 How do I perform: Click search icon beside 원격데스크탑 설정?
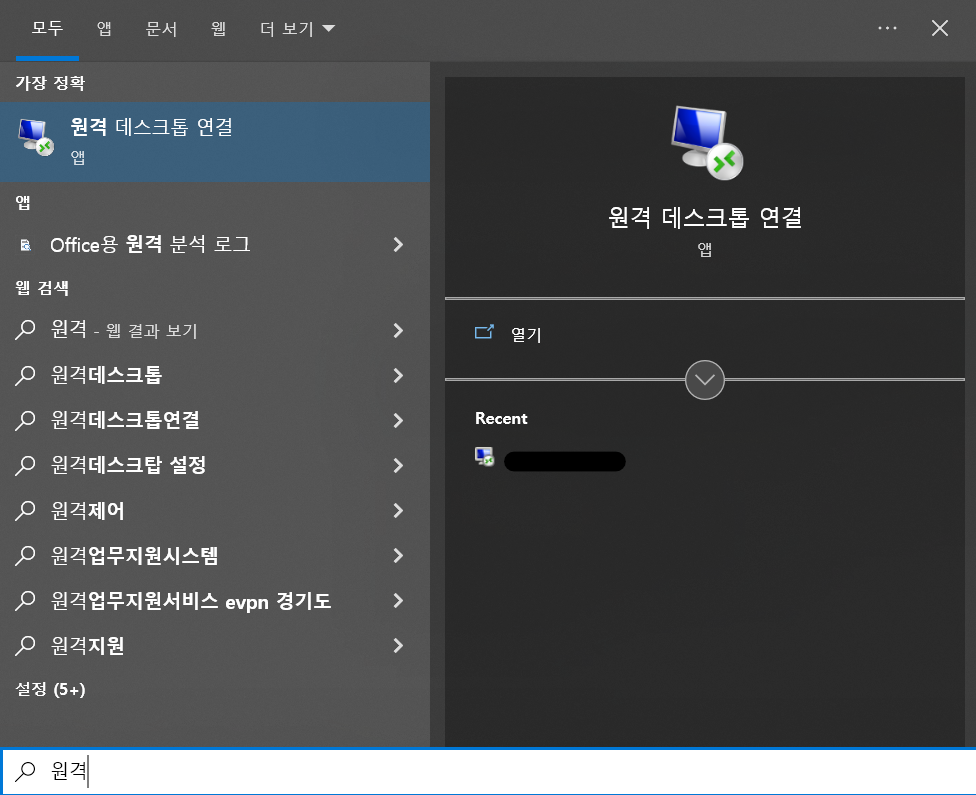[x=25, y=465]
